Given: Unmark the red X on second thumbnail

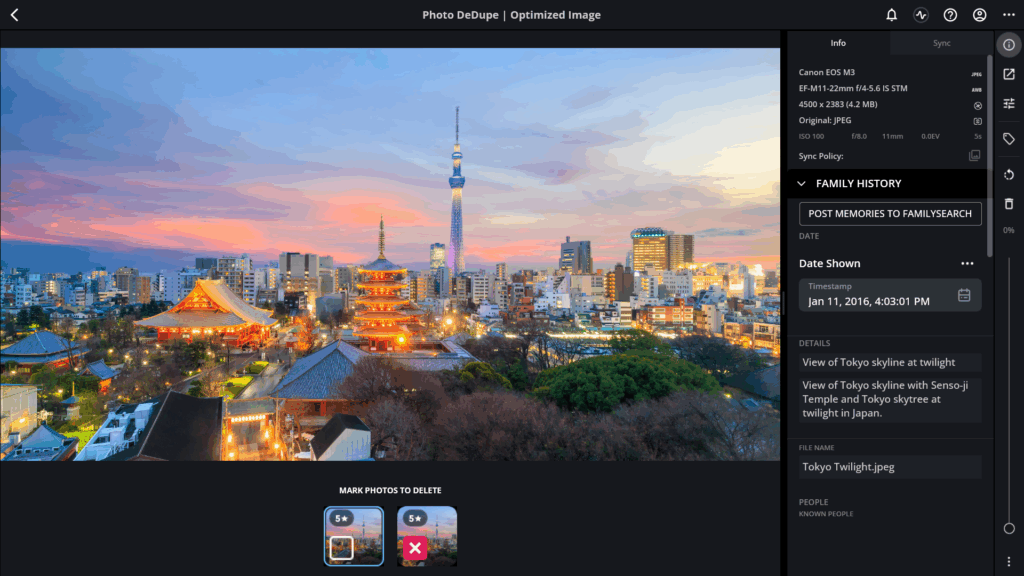Looking at the screenshot, I should (415, 548).
